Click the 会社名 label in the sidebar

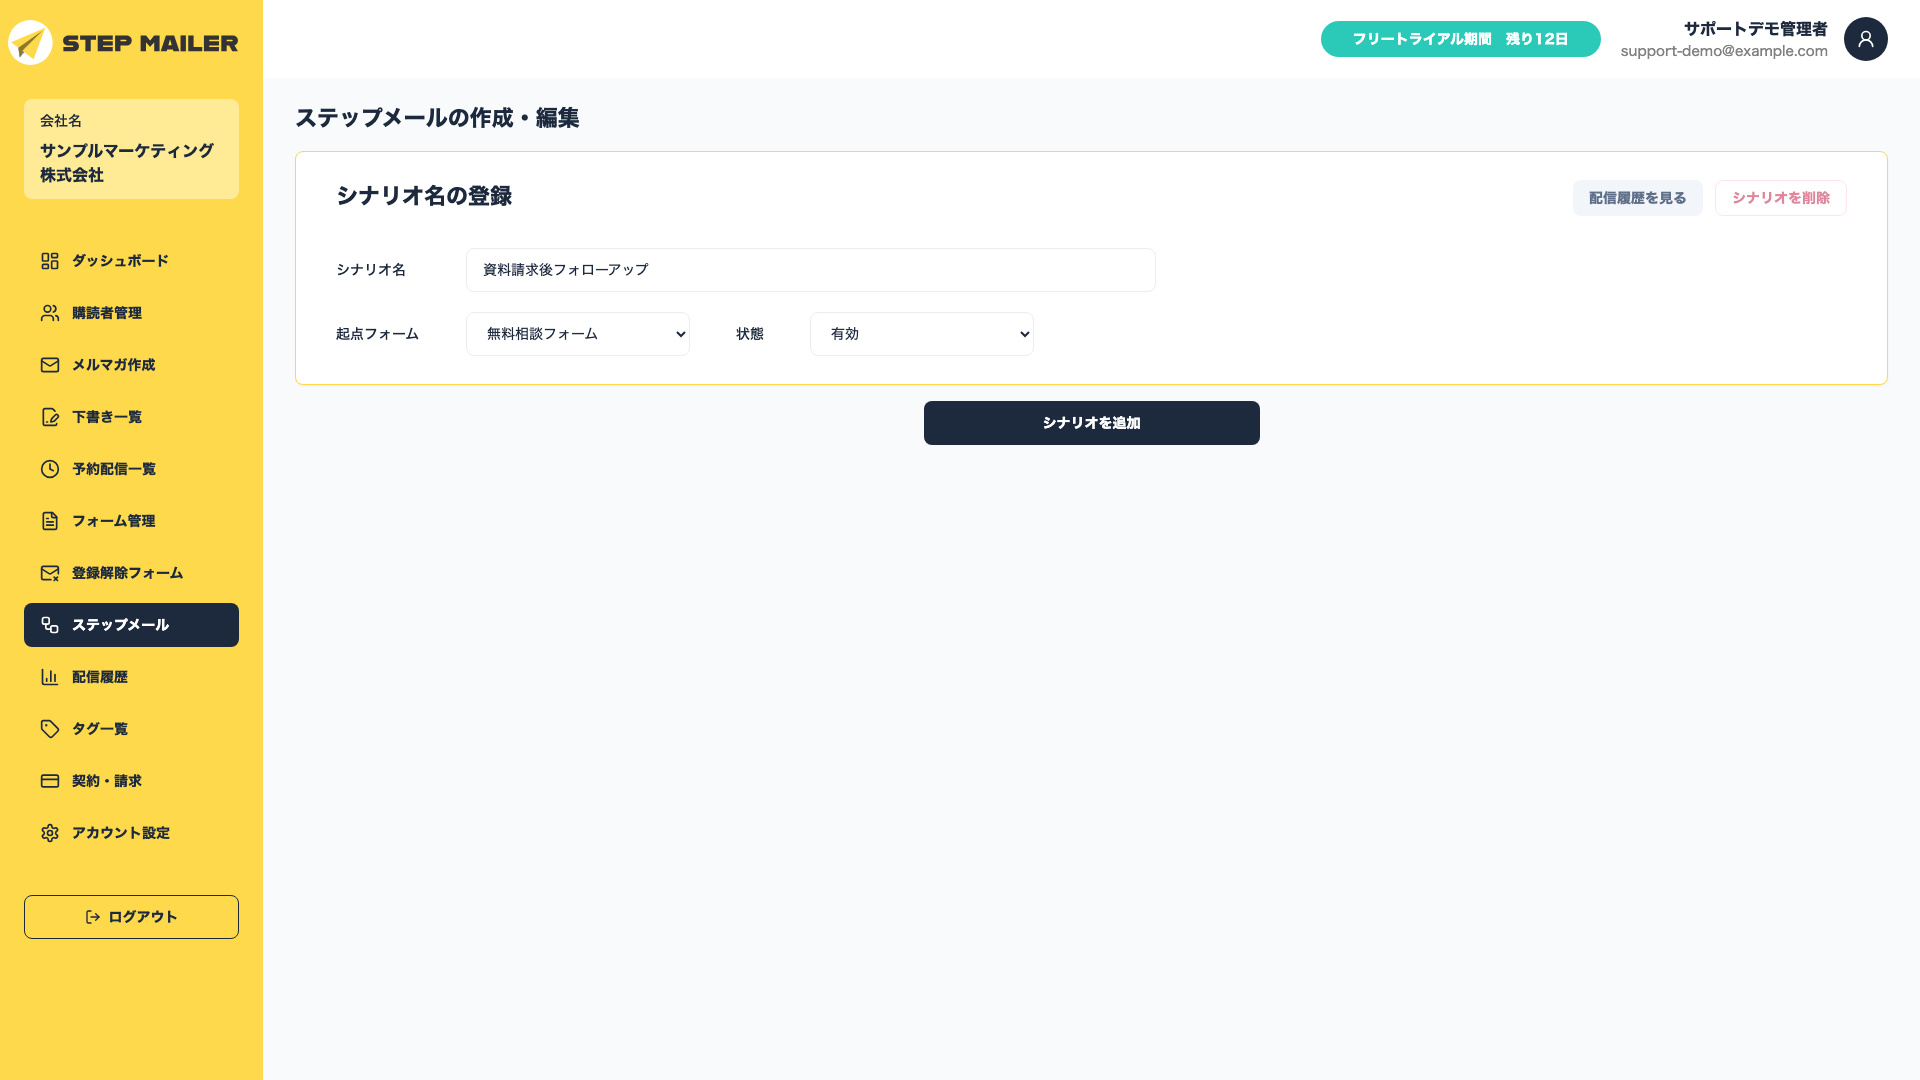tap(61, 121)
